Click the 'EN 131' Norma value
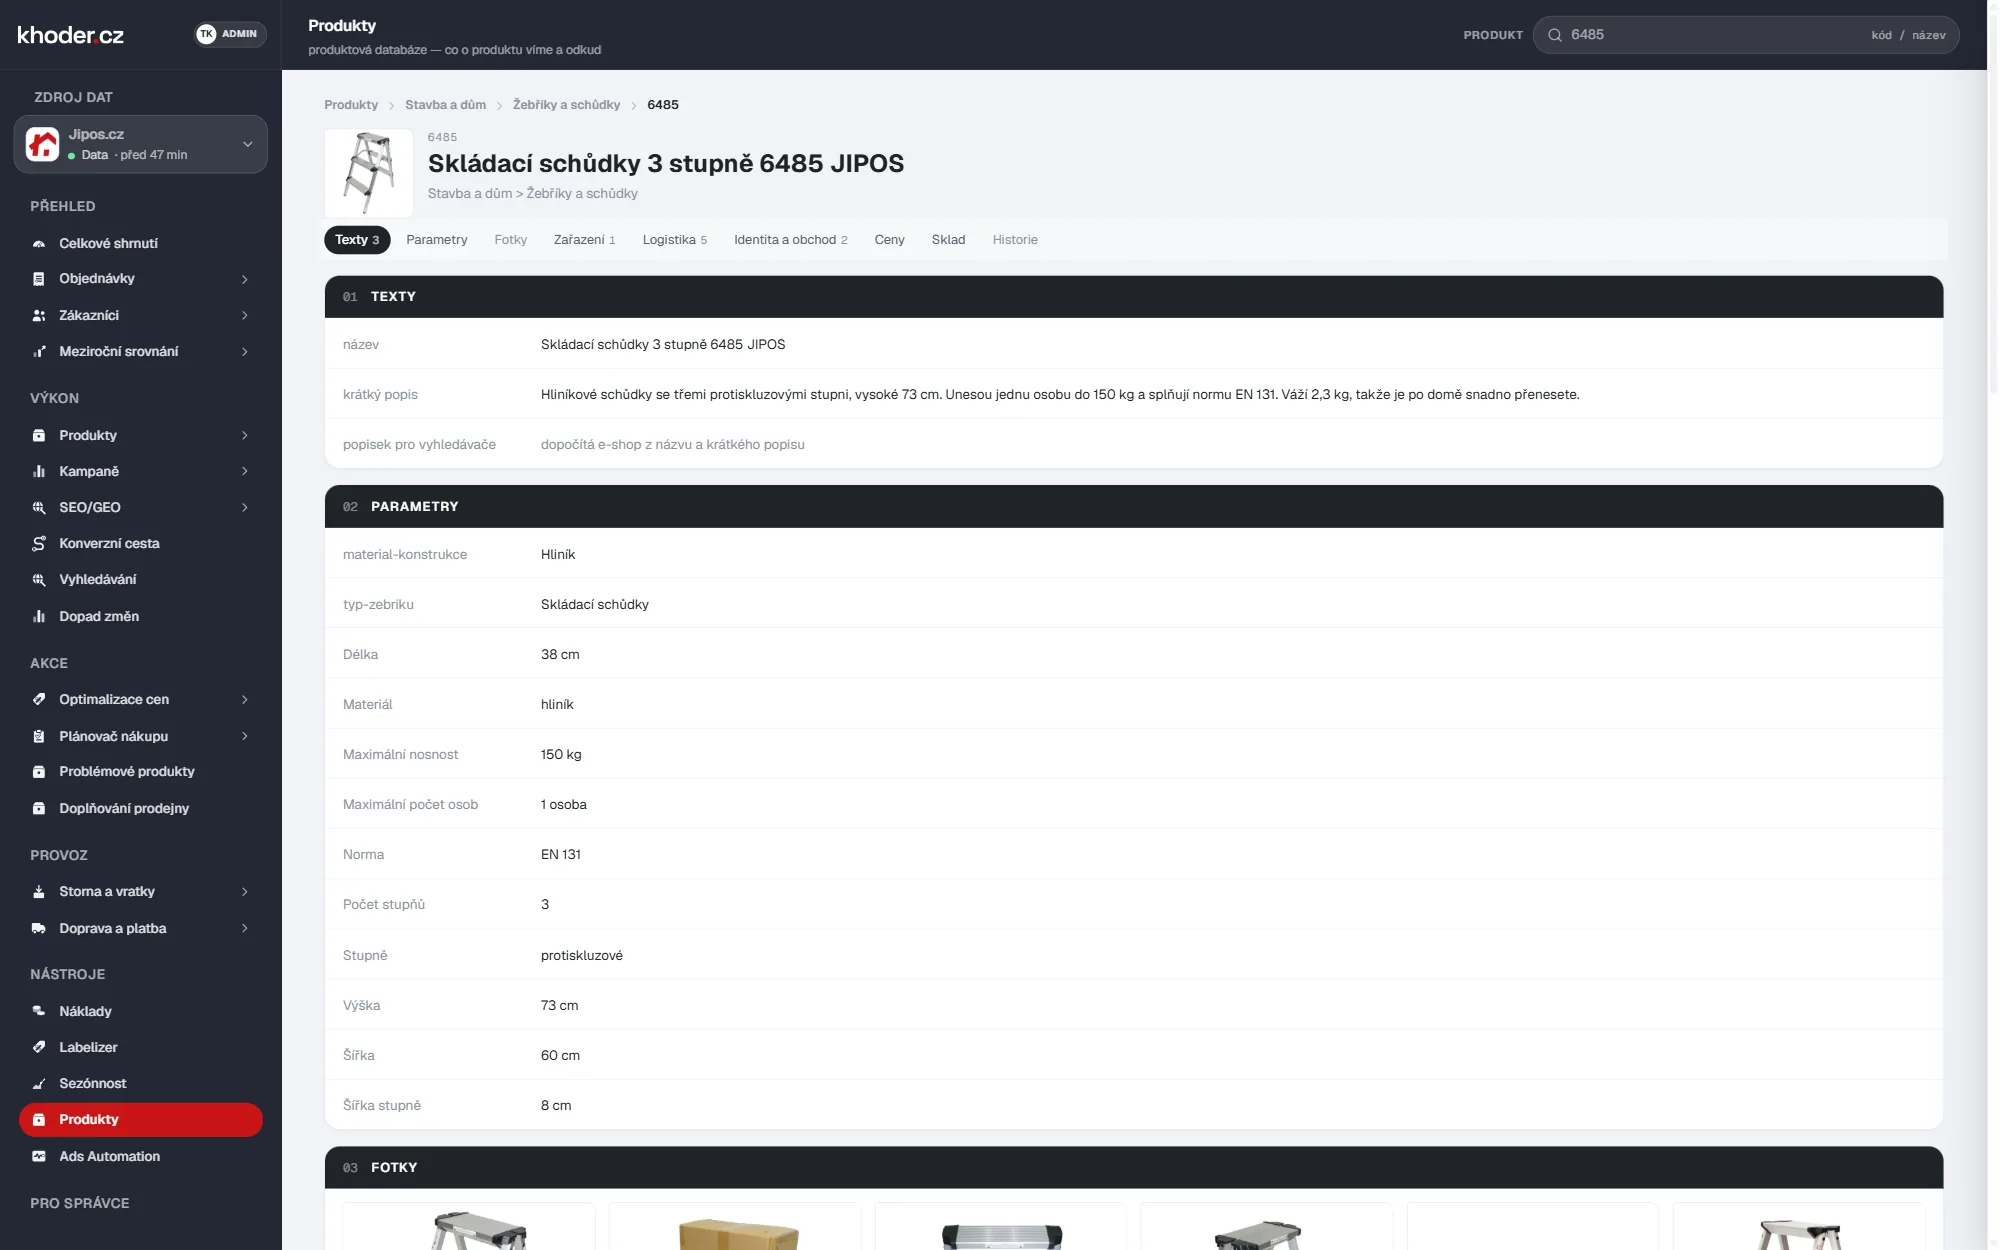2000x1250 pixels. [x=561, y=855]
